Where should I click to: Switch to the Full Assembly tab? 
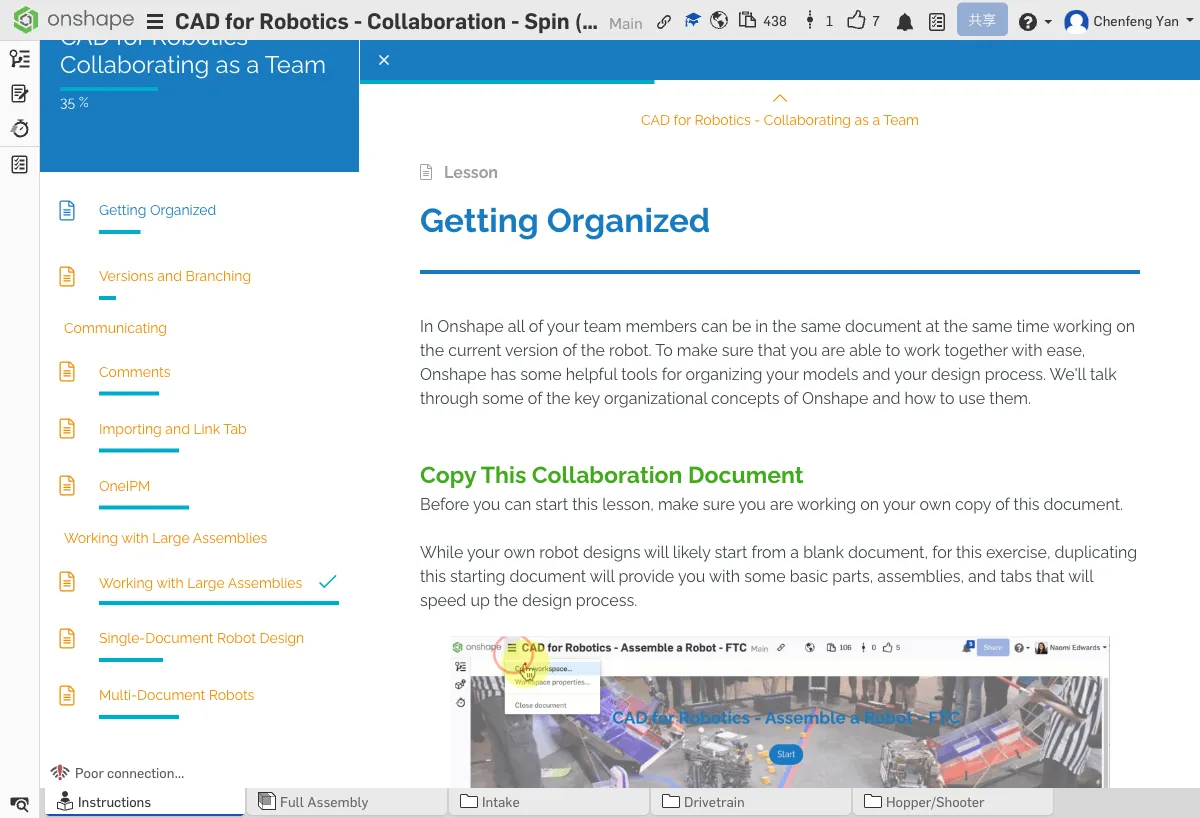point(323,802)
